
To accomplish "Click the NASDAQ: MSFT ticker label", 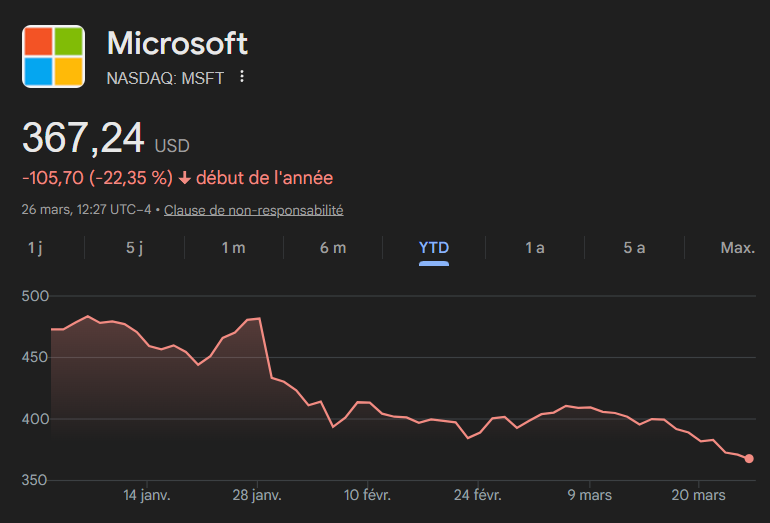I will tap(165, 78).
